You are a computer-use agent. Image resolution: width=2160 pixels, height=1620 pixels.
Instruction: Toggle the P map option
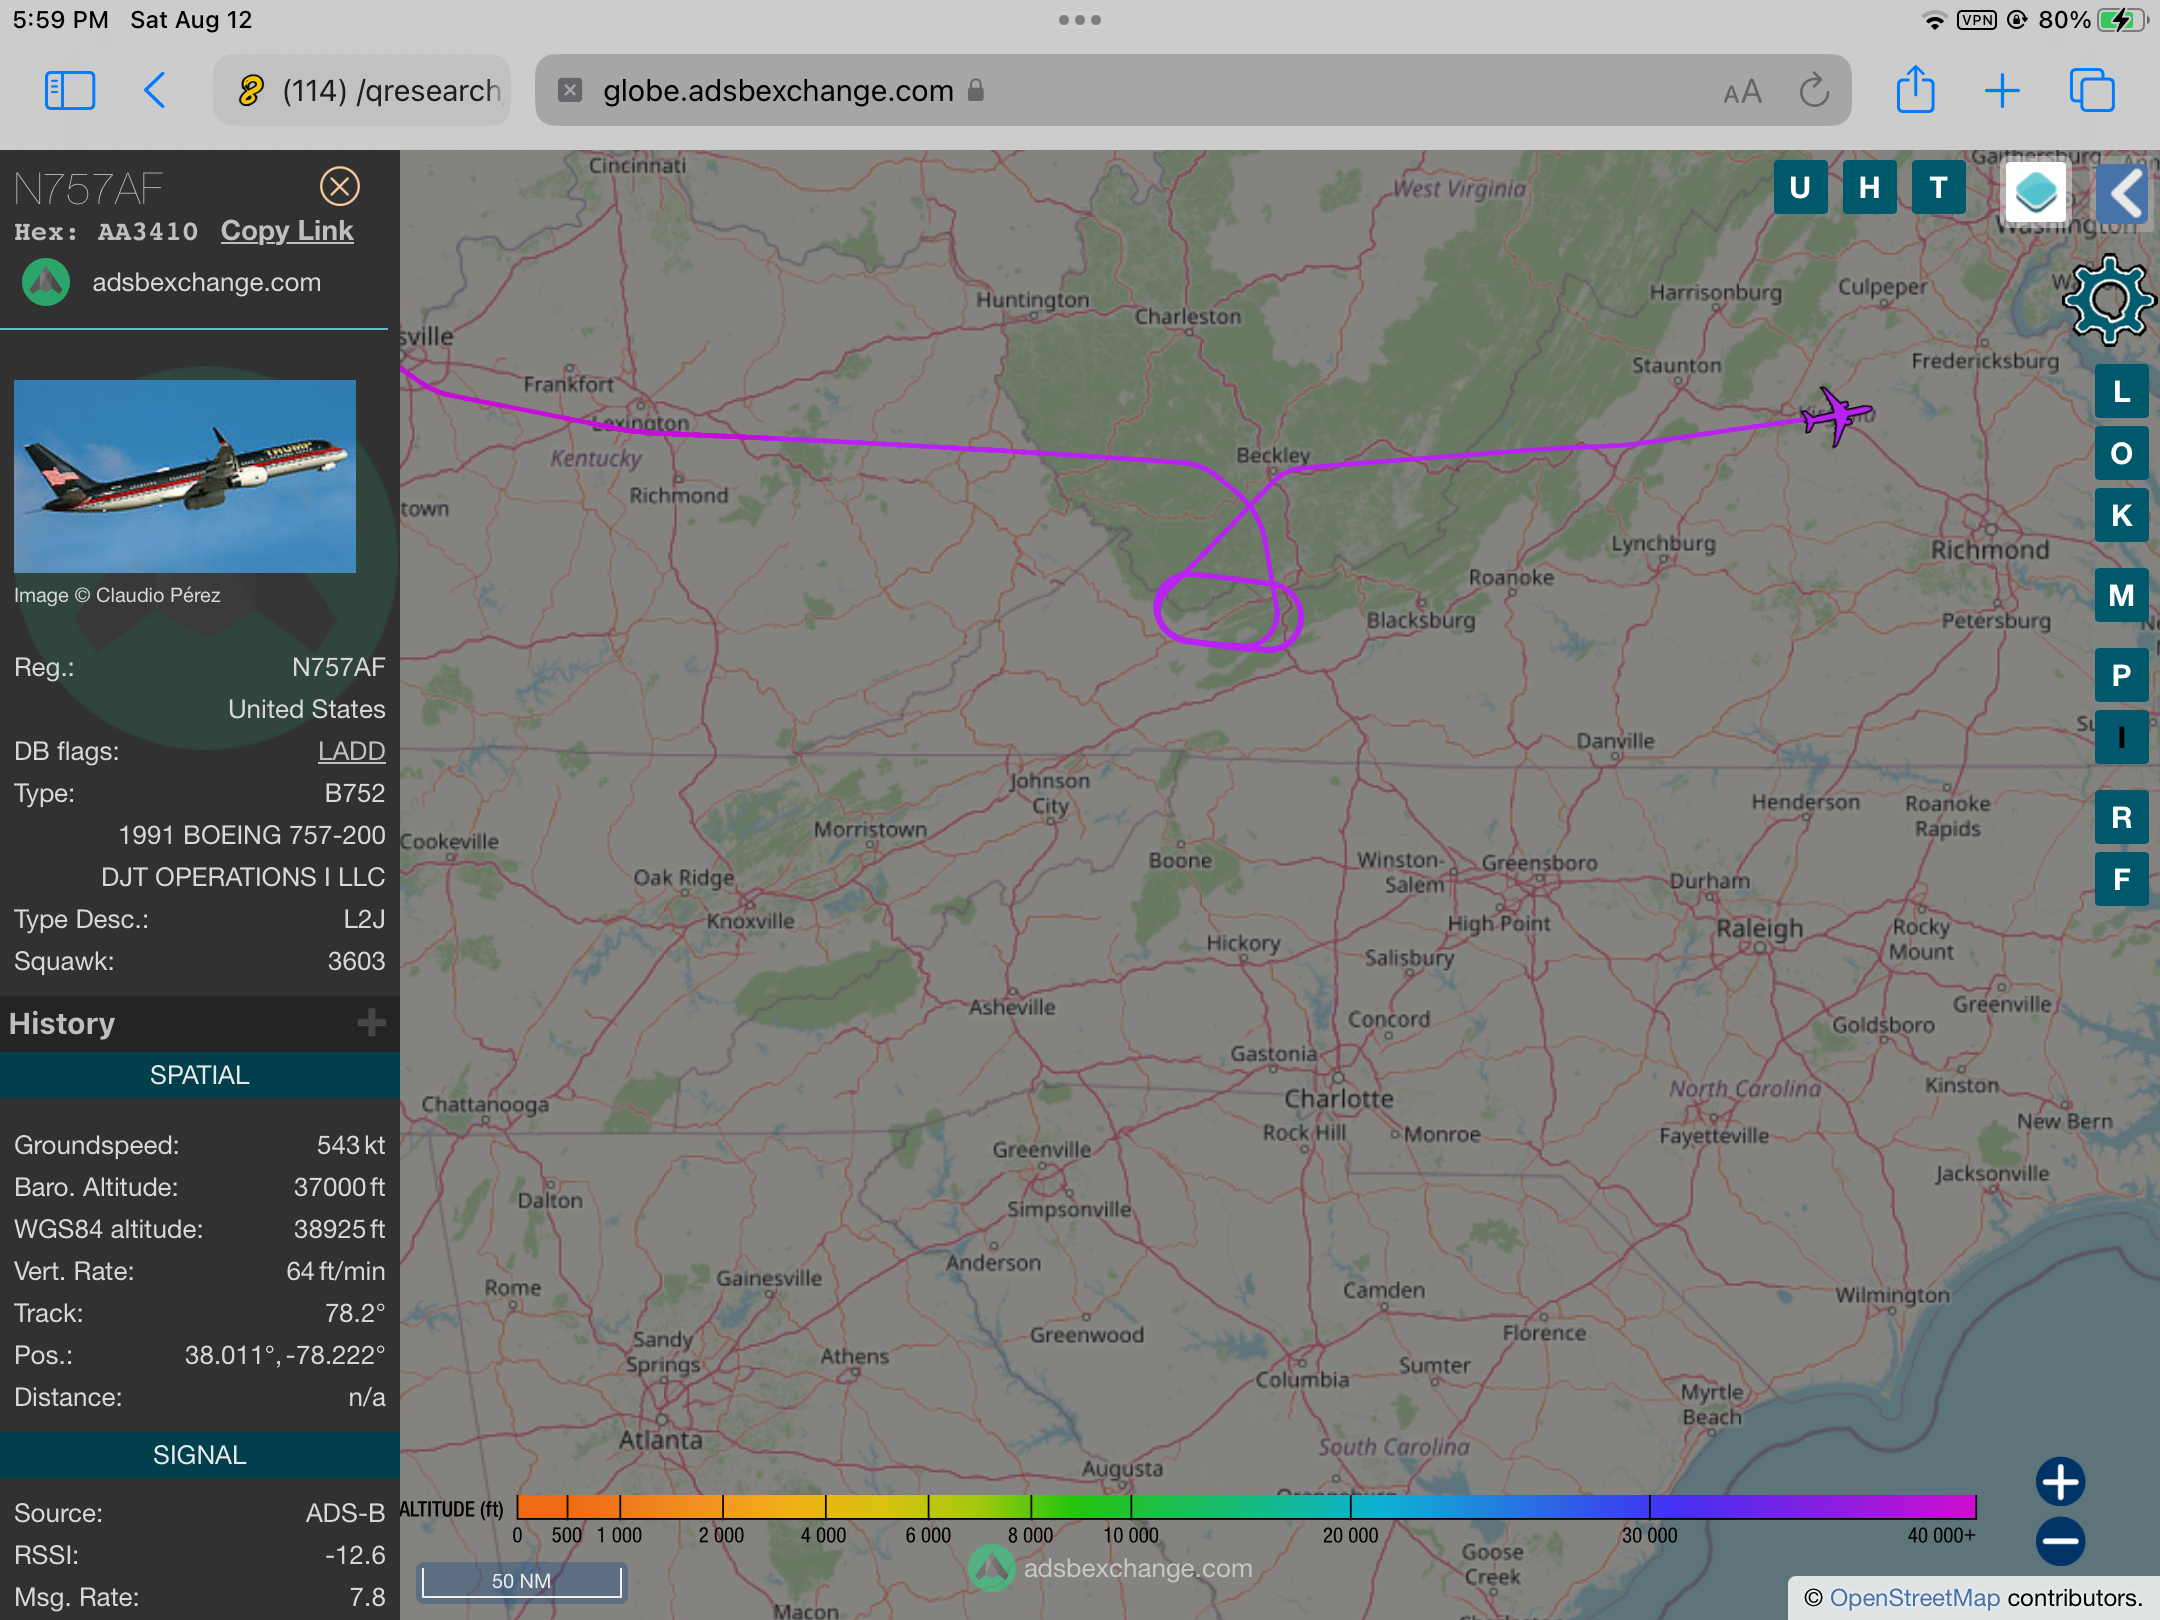[2121, 675]
